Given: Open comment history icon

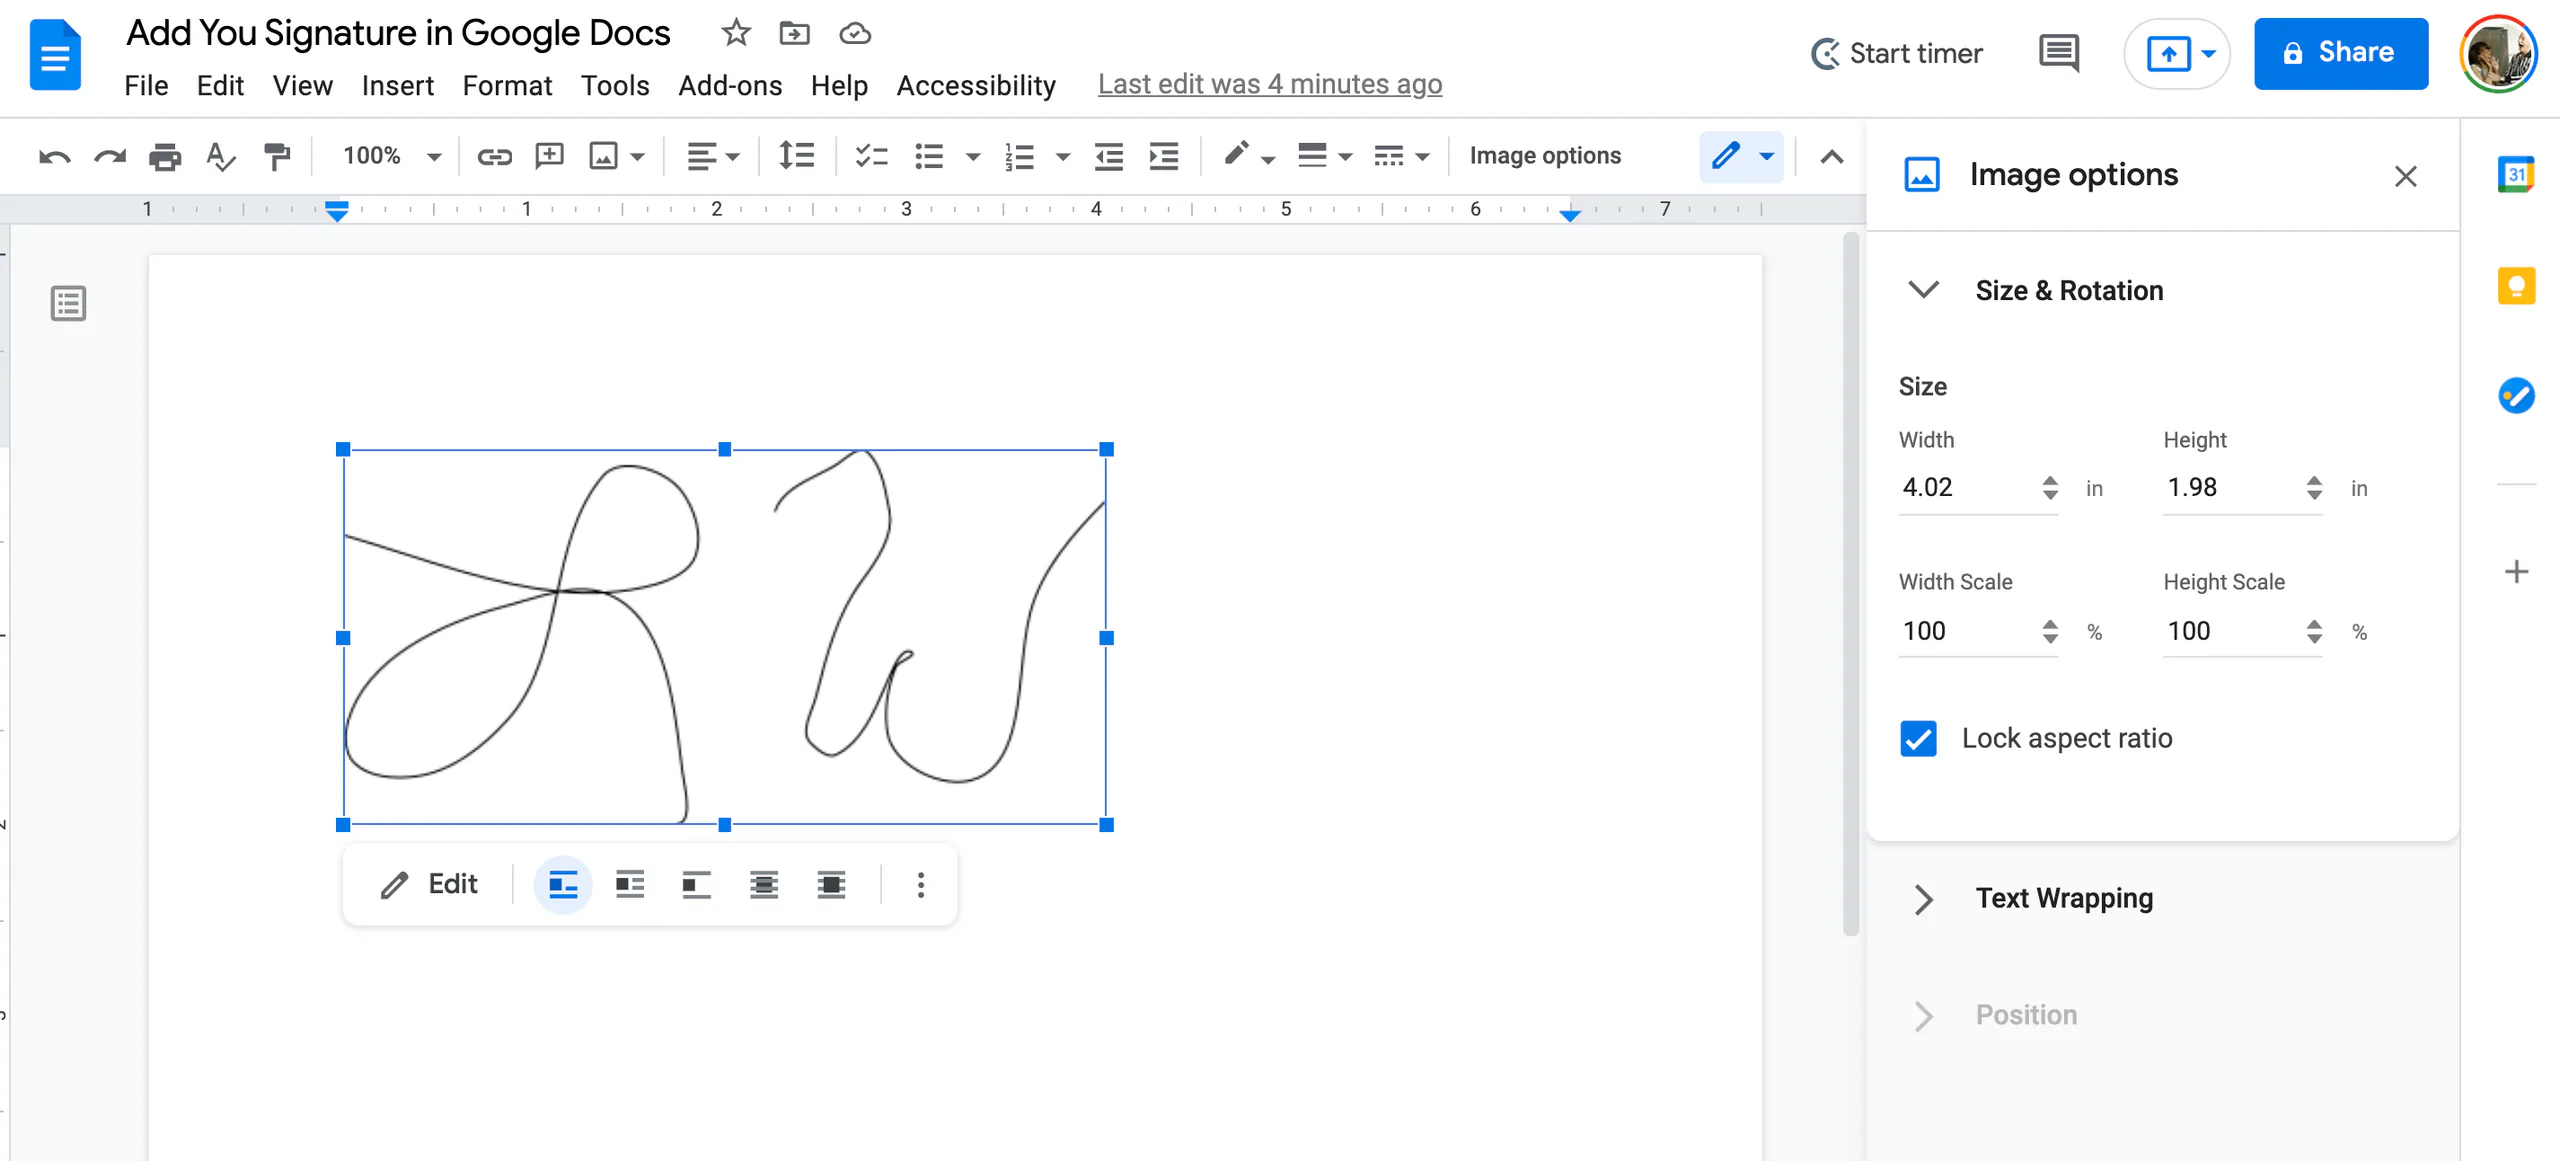Looking at the screenshot, I should coord(2058,53).
